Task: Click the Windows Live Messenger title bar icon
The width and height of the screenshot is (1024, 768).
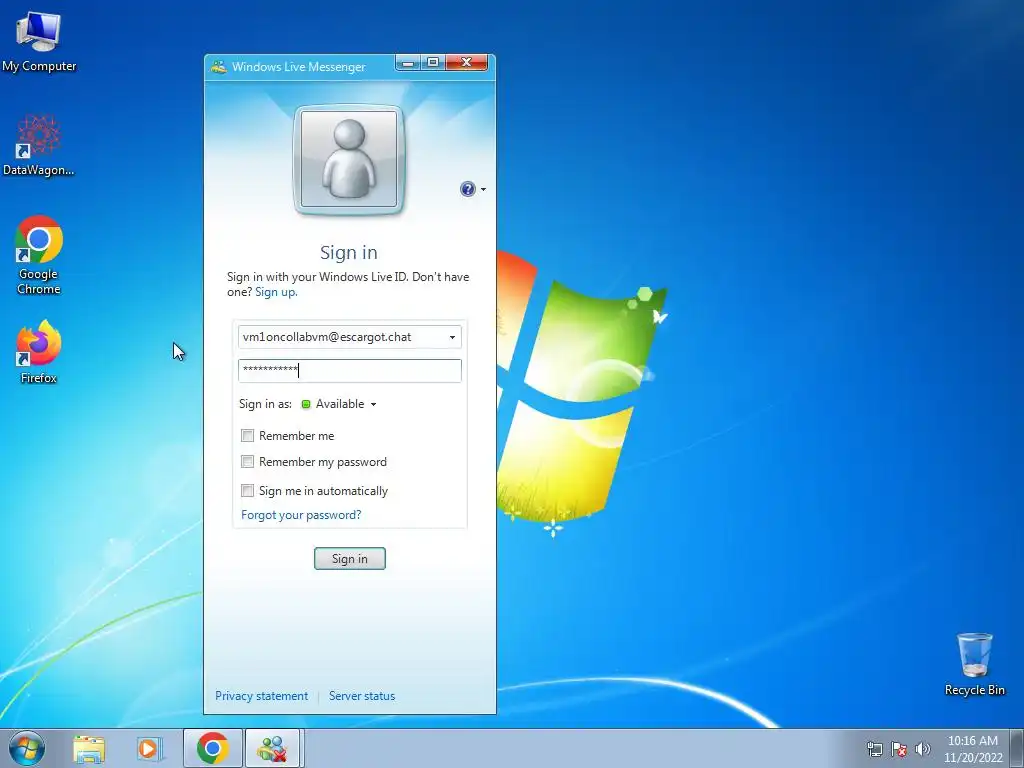Action: pyautogui.click(x=219, y=67)
